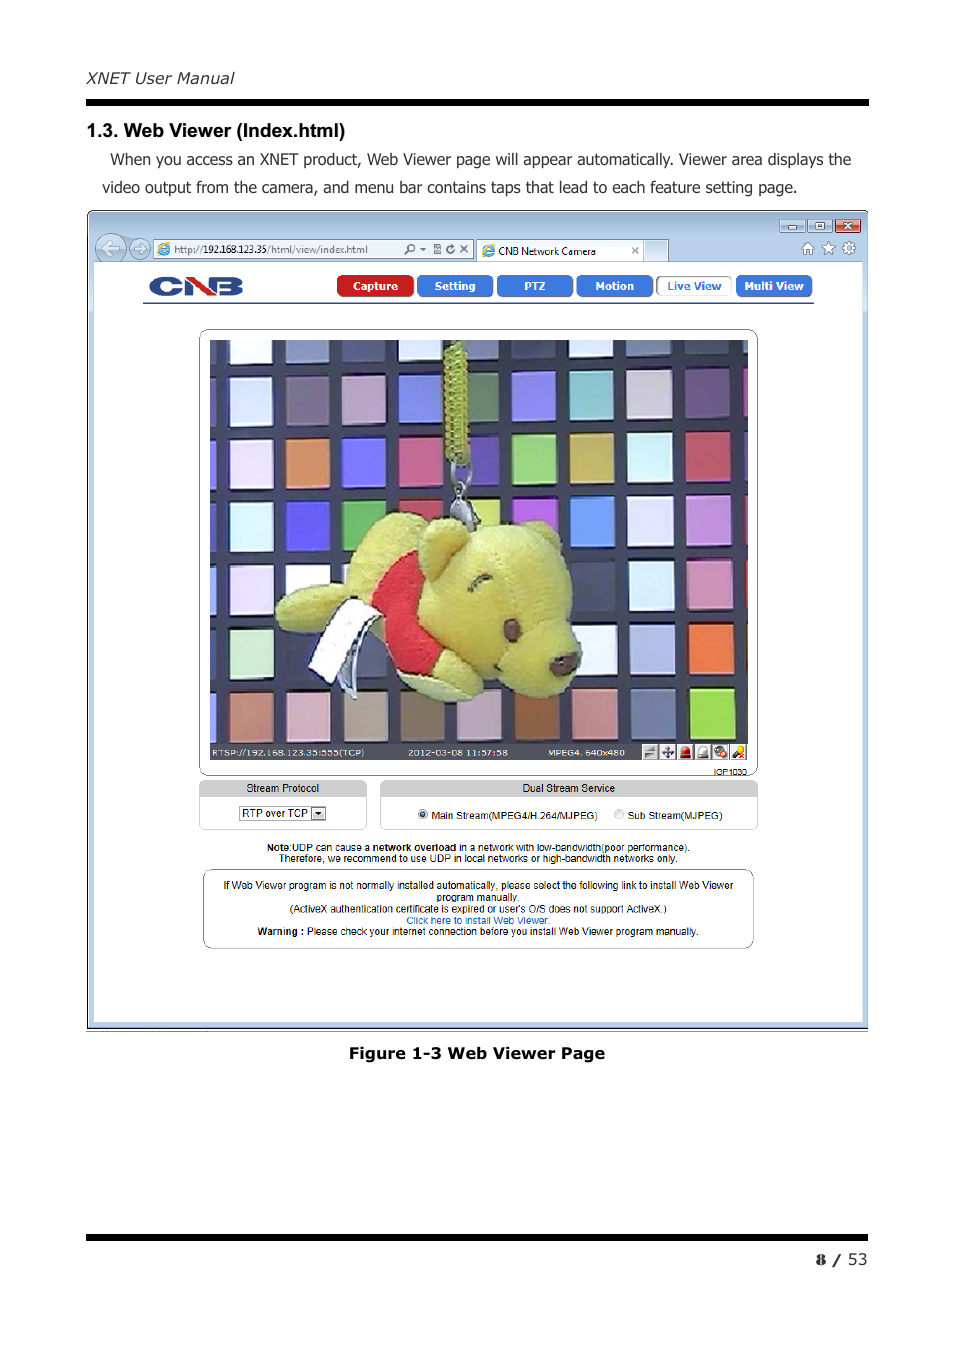
Task: Minimize the browser window
Action: 792,226
